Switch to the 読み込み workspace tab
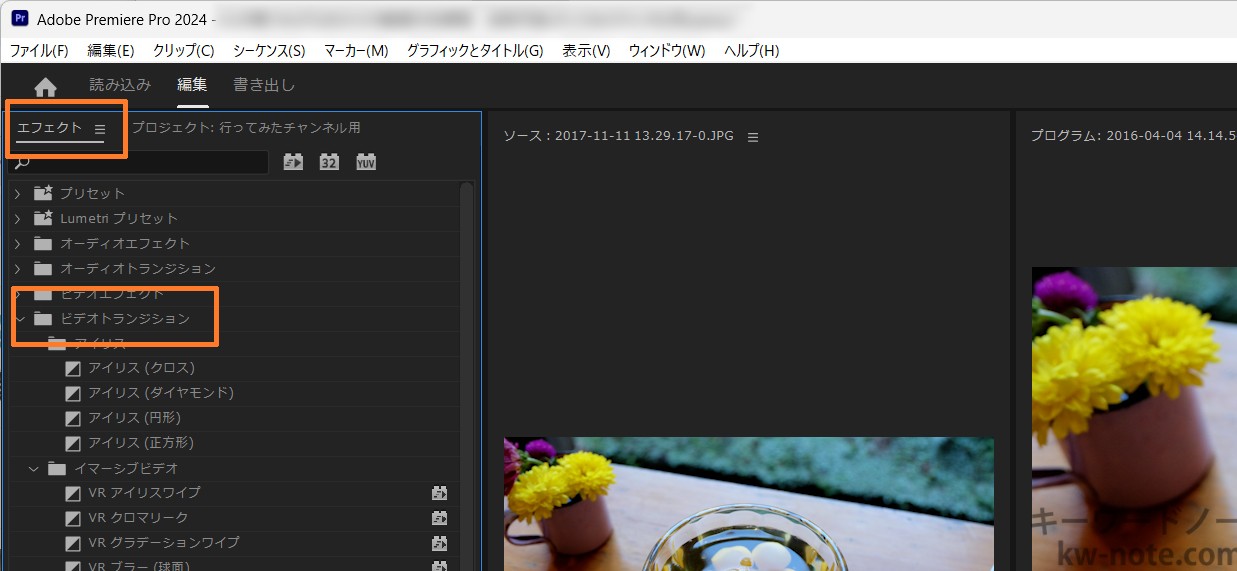Viewport: 1237px width, 571px height. pyautogui.click(x=120, y=85)
